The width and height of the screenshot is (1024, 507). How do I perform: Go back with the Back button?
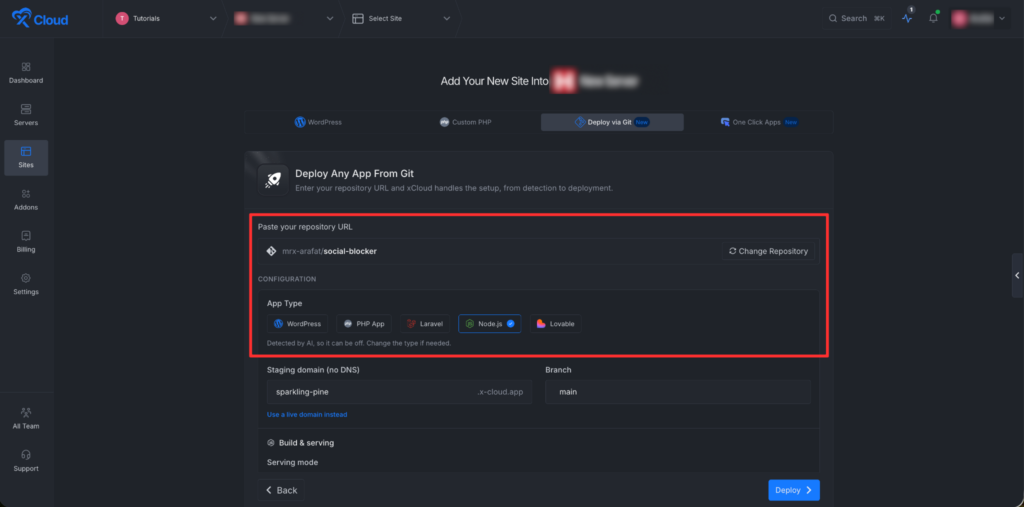tap(281, 490)
